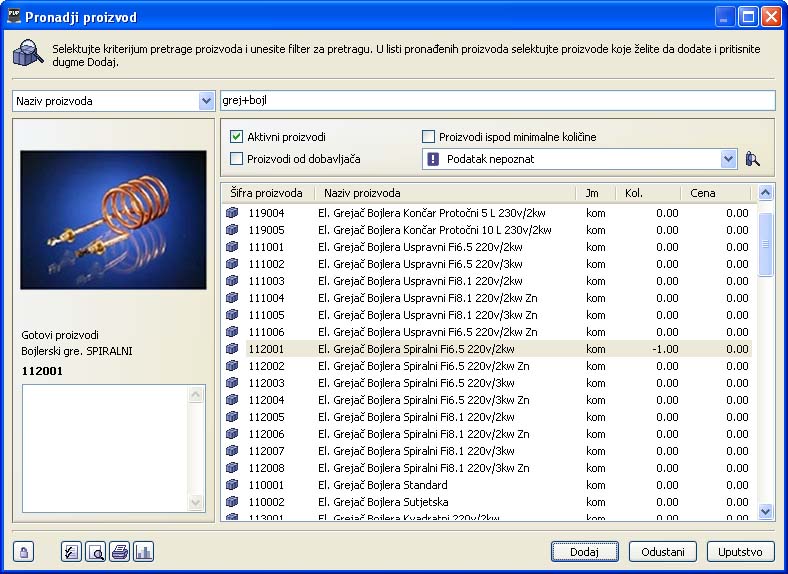Click the Odustani button
Image resolution: width=788 pixels, height=574 pixels.
point(663,552)
